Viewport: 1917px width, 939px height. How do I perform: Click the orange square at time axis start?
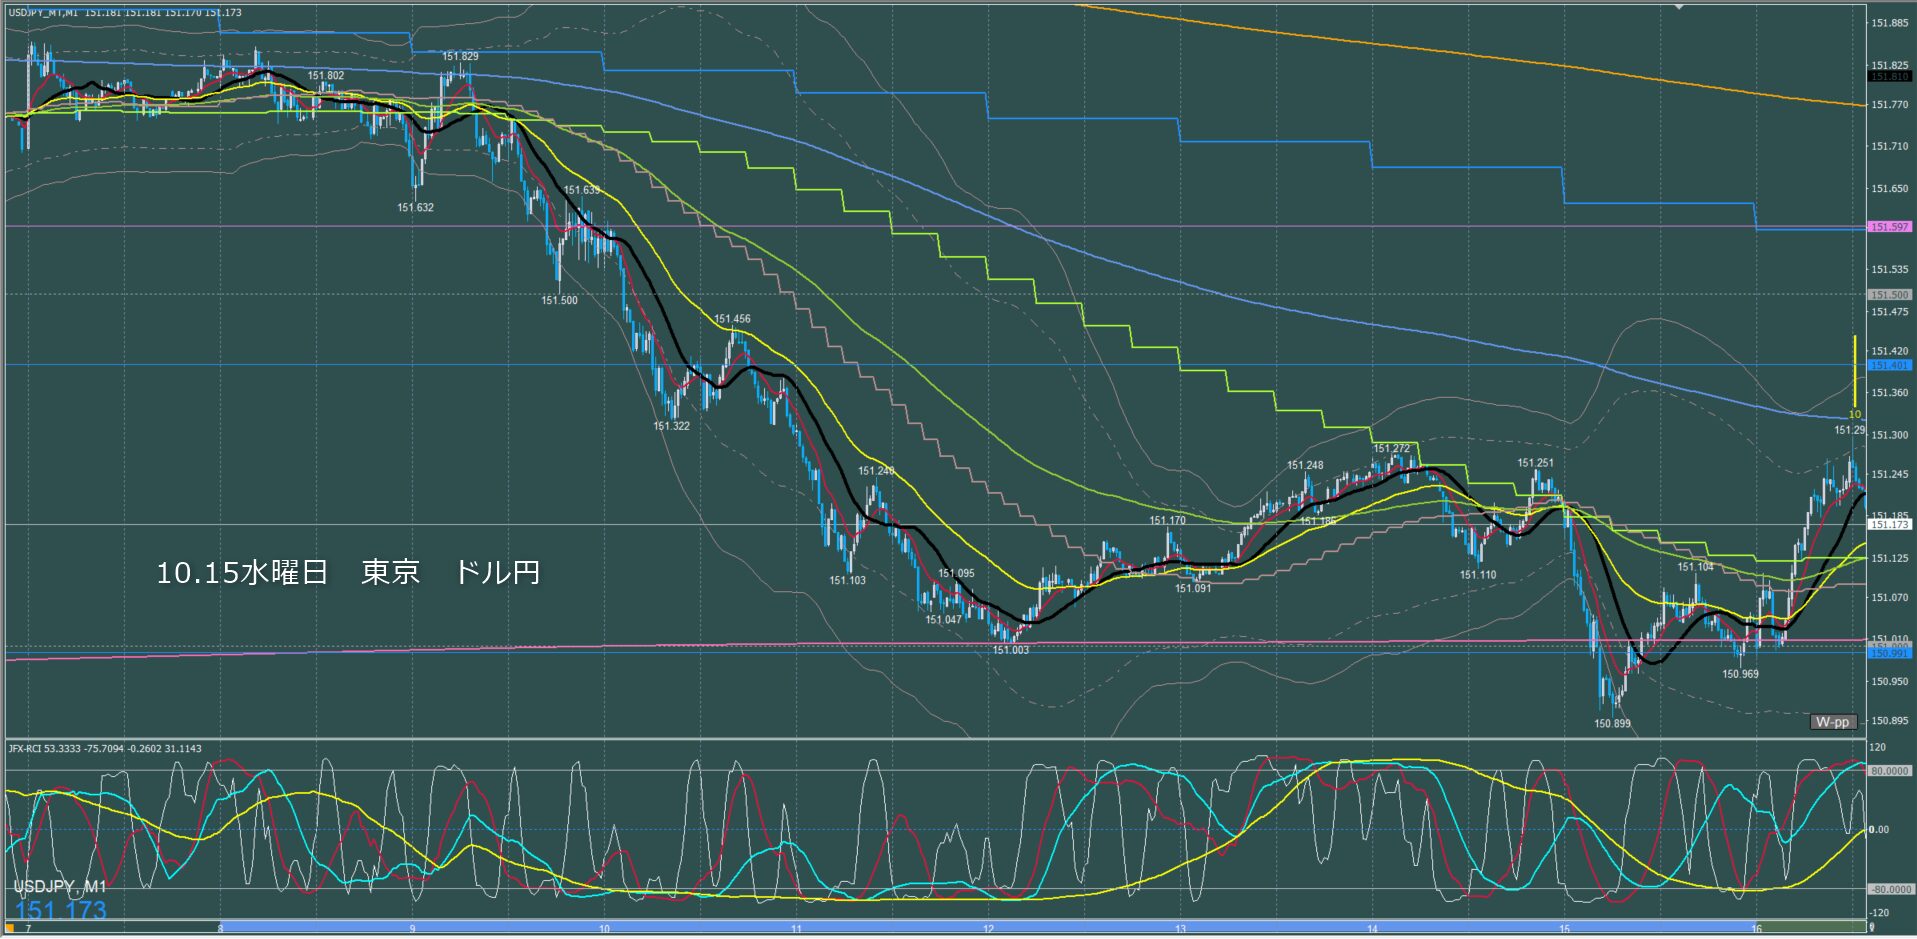[11, 929]
